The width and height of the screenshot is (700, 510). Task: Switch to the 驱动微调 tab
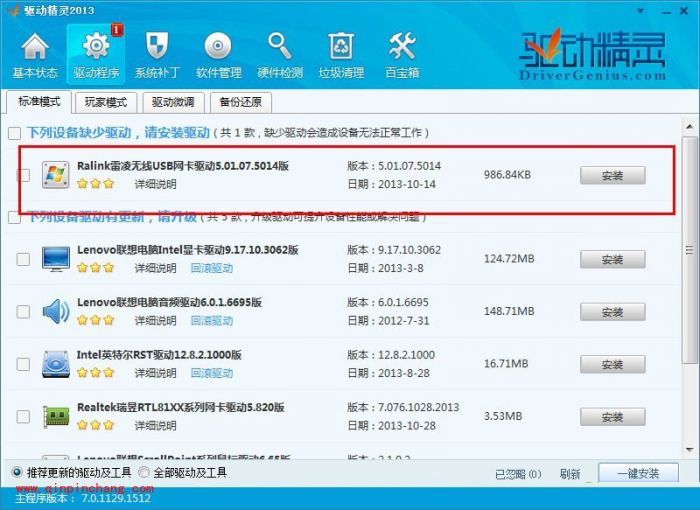coord(173,102)
